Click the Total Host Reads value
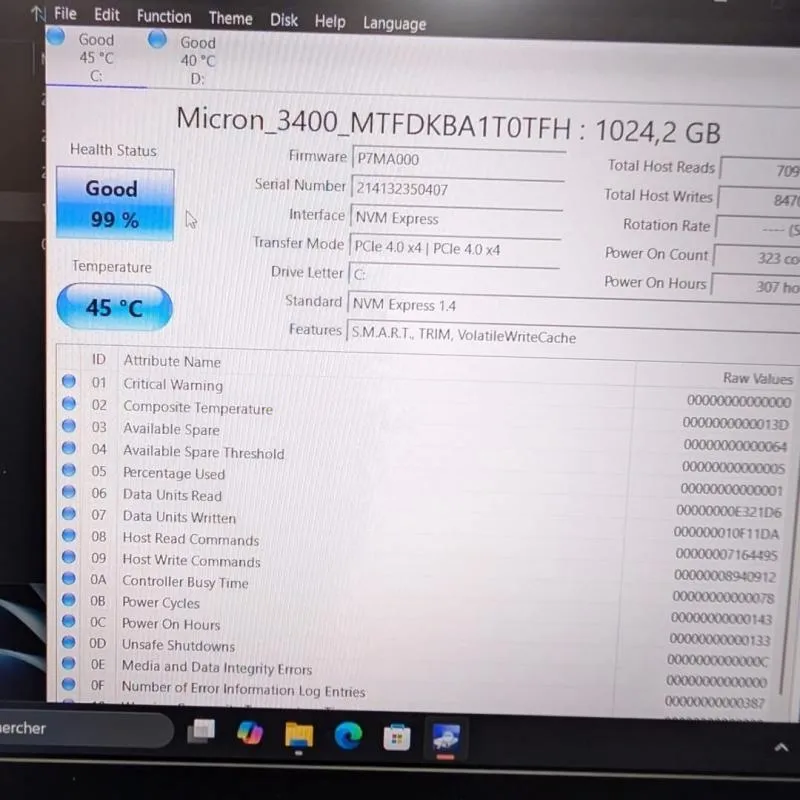This screenshot has height=800, width=800. (760, 170)
